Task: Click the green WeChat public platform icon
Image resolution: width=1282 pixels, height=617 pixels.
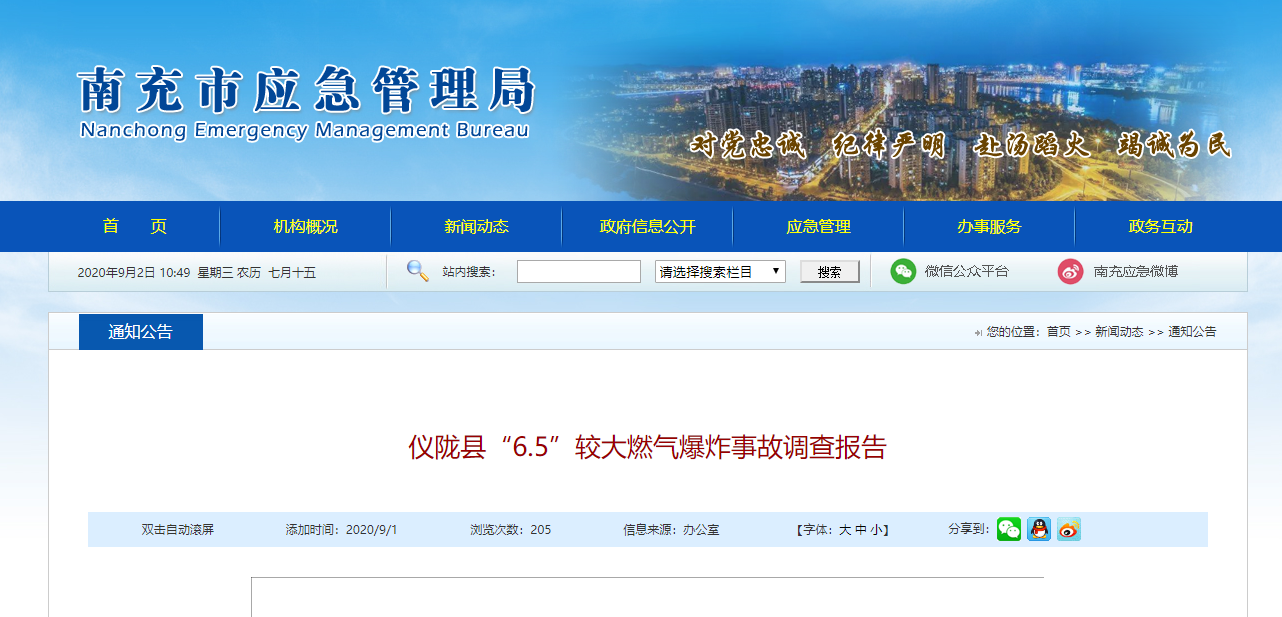Action: pos(903,271)
